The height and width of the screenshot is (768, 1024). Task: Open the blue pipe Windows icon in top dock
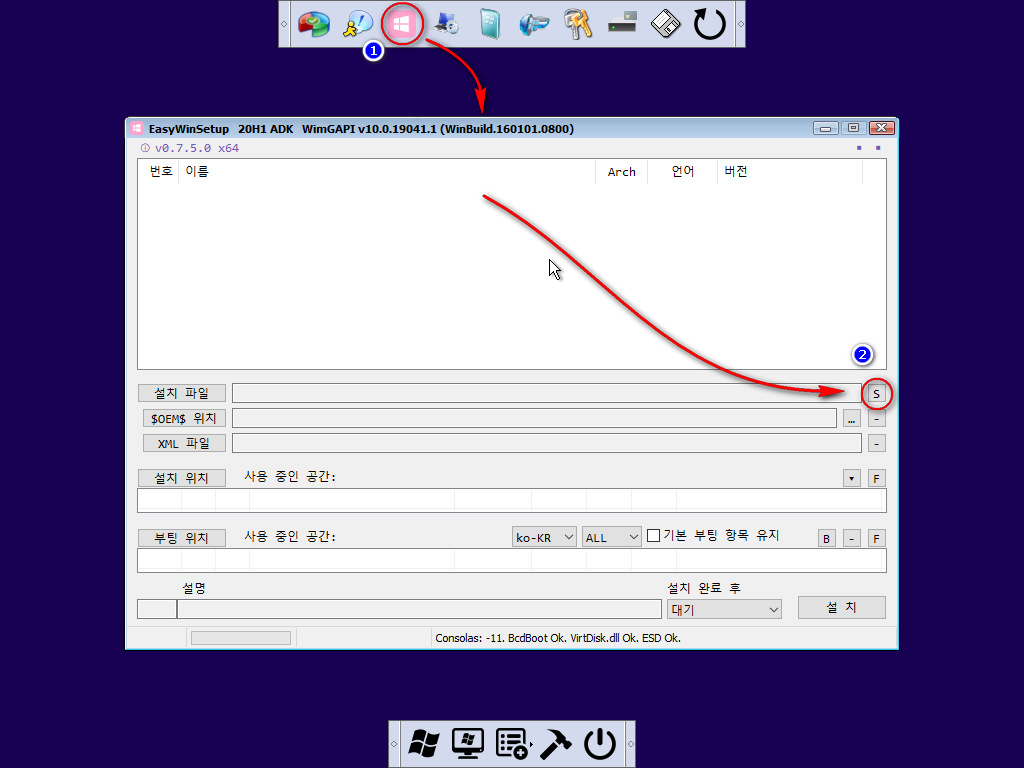pyautogui.click(x=534, y=24)
